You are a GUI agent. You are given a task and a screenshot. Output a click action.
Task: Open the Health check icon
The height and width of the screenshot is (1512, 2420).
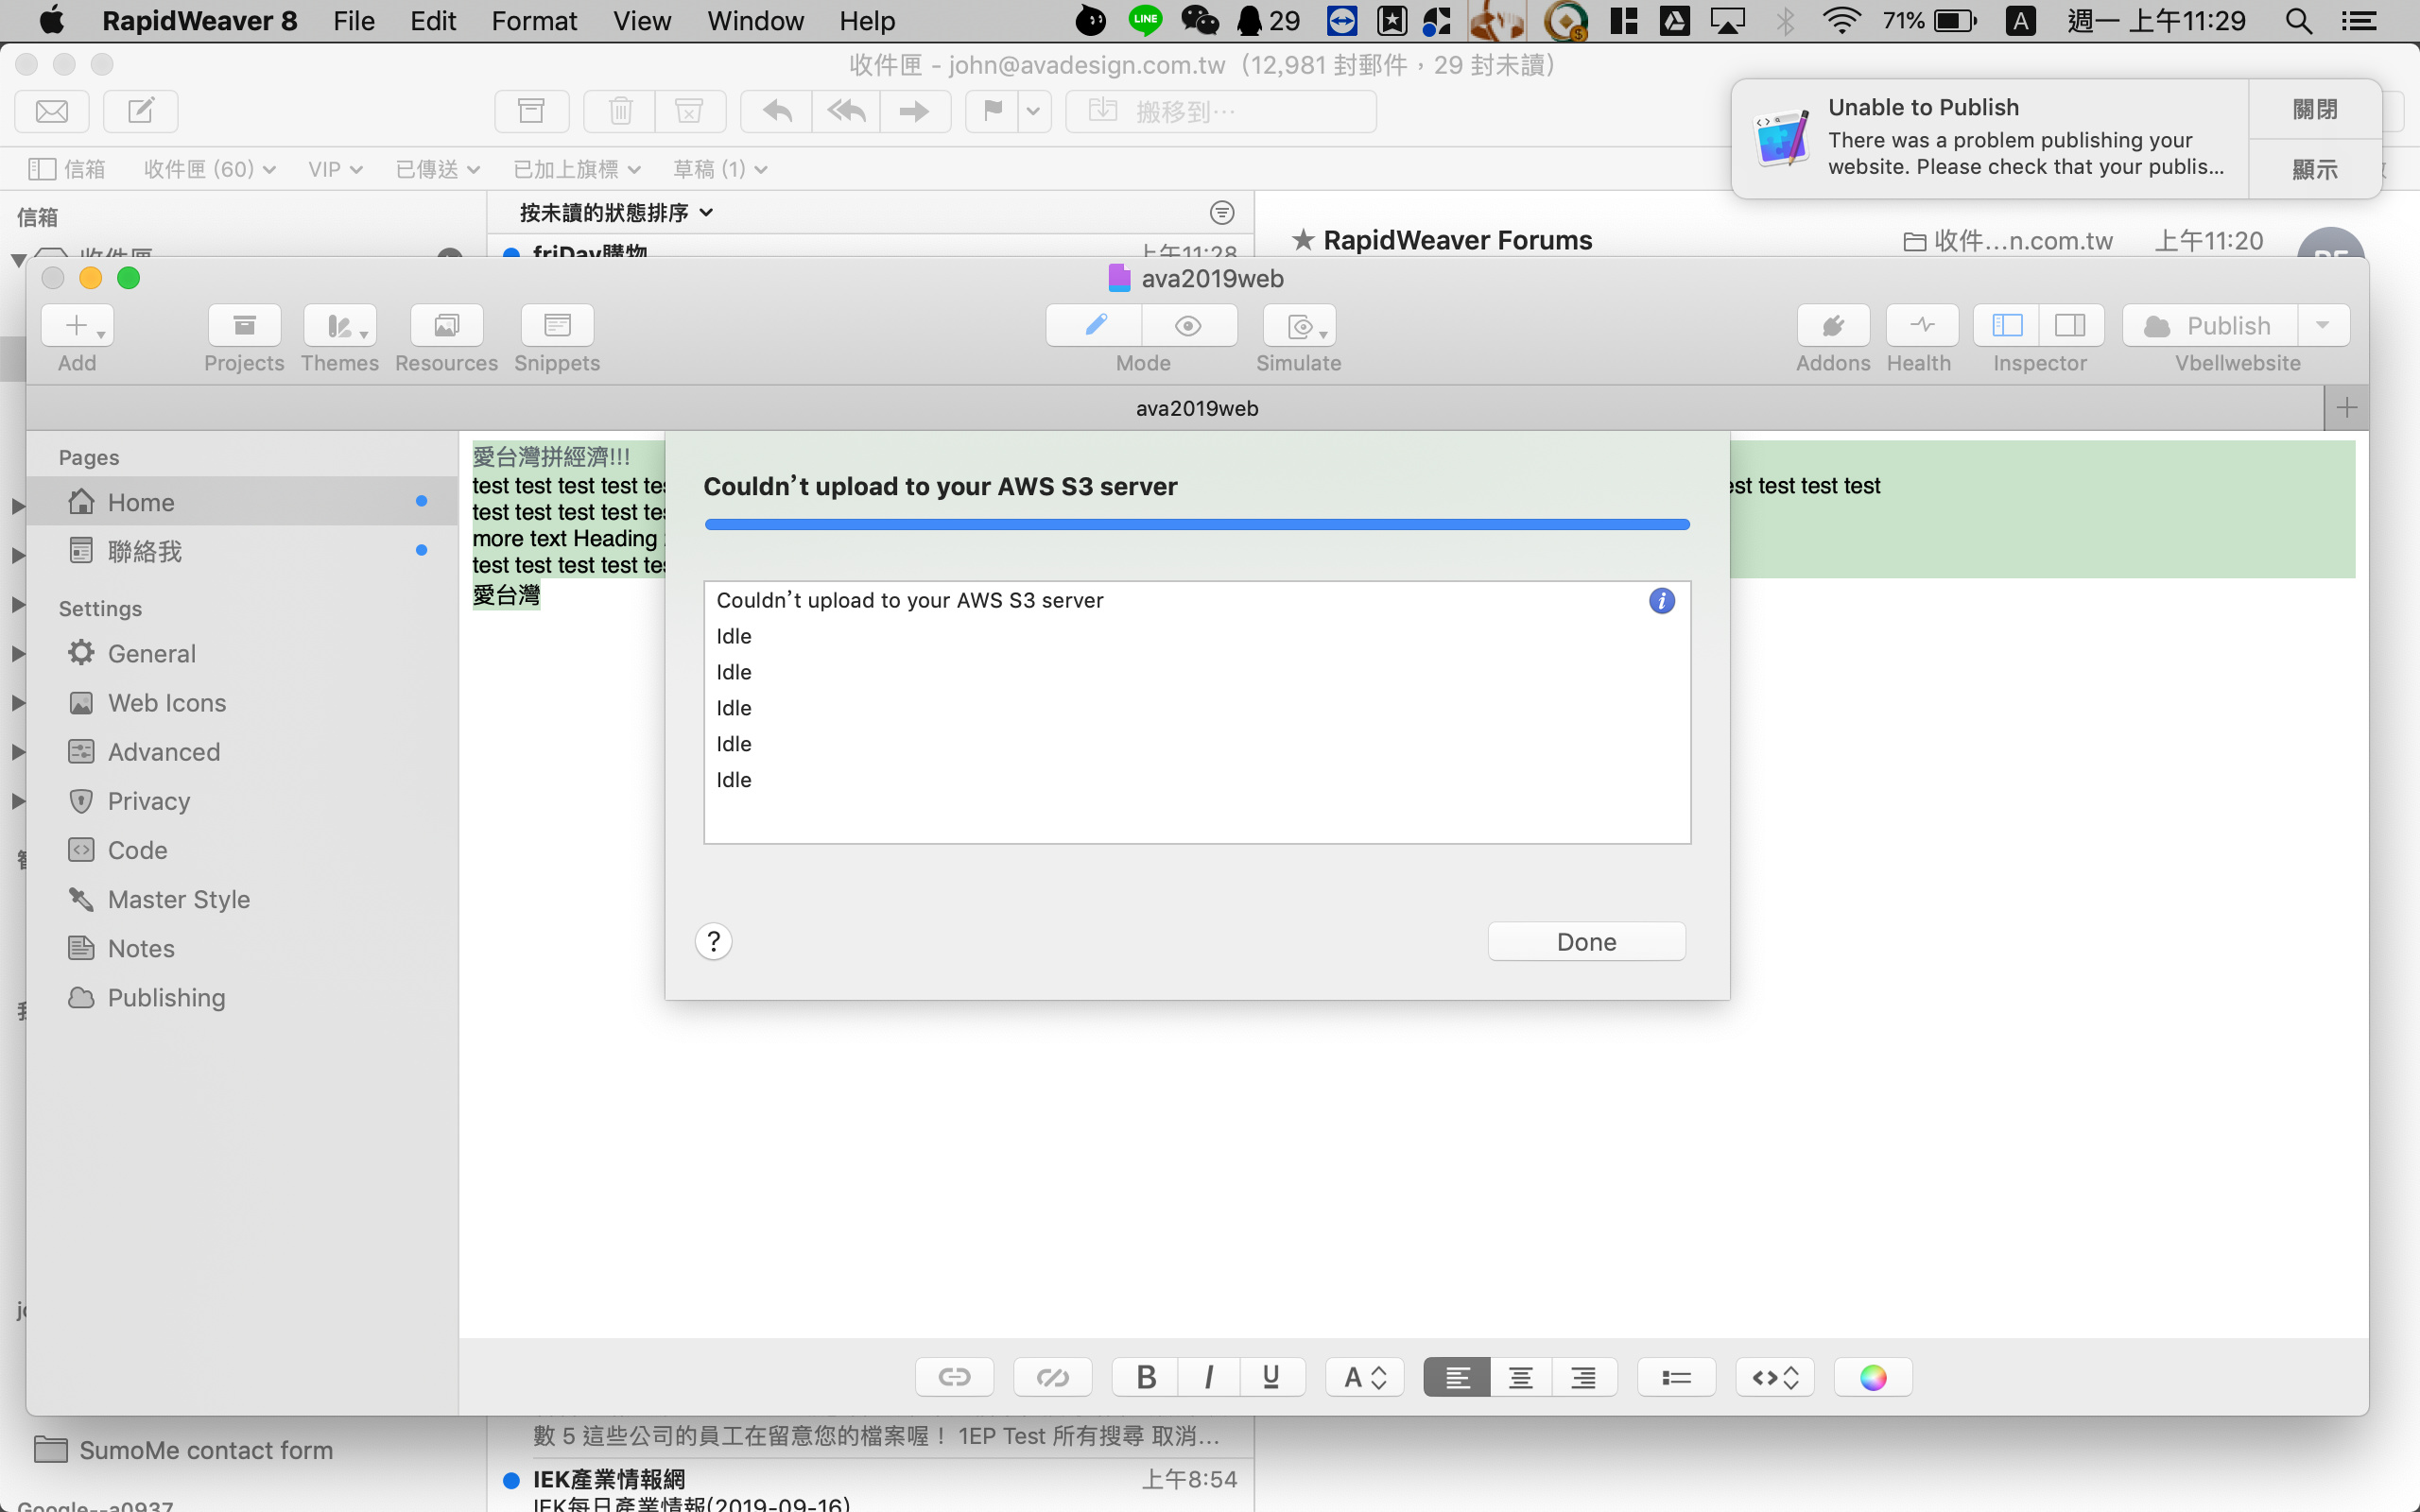(x=1921, y=325)
